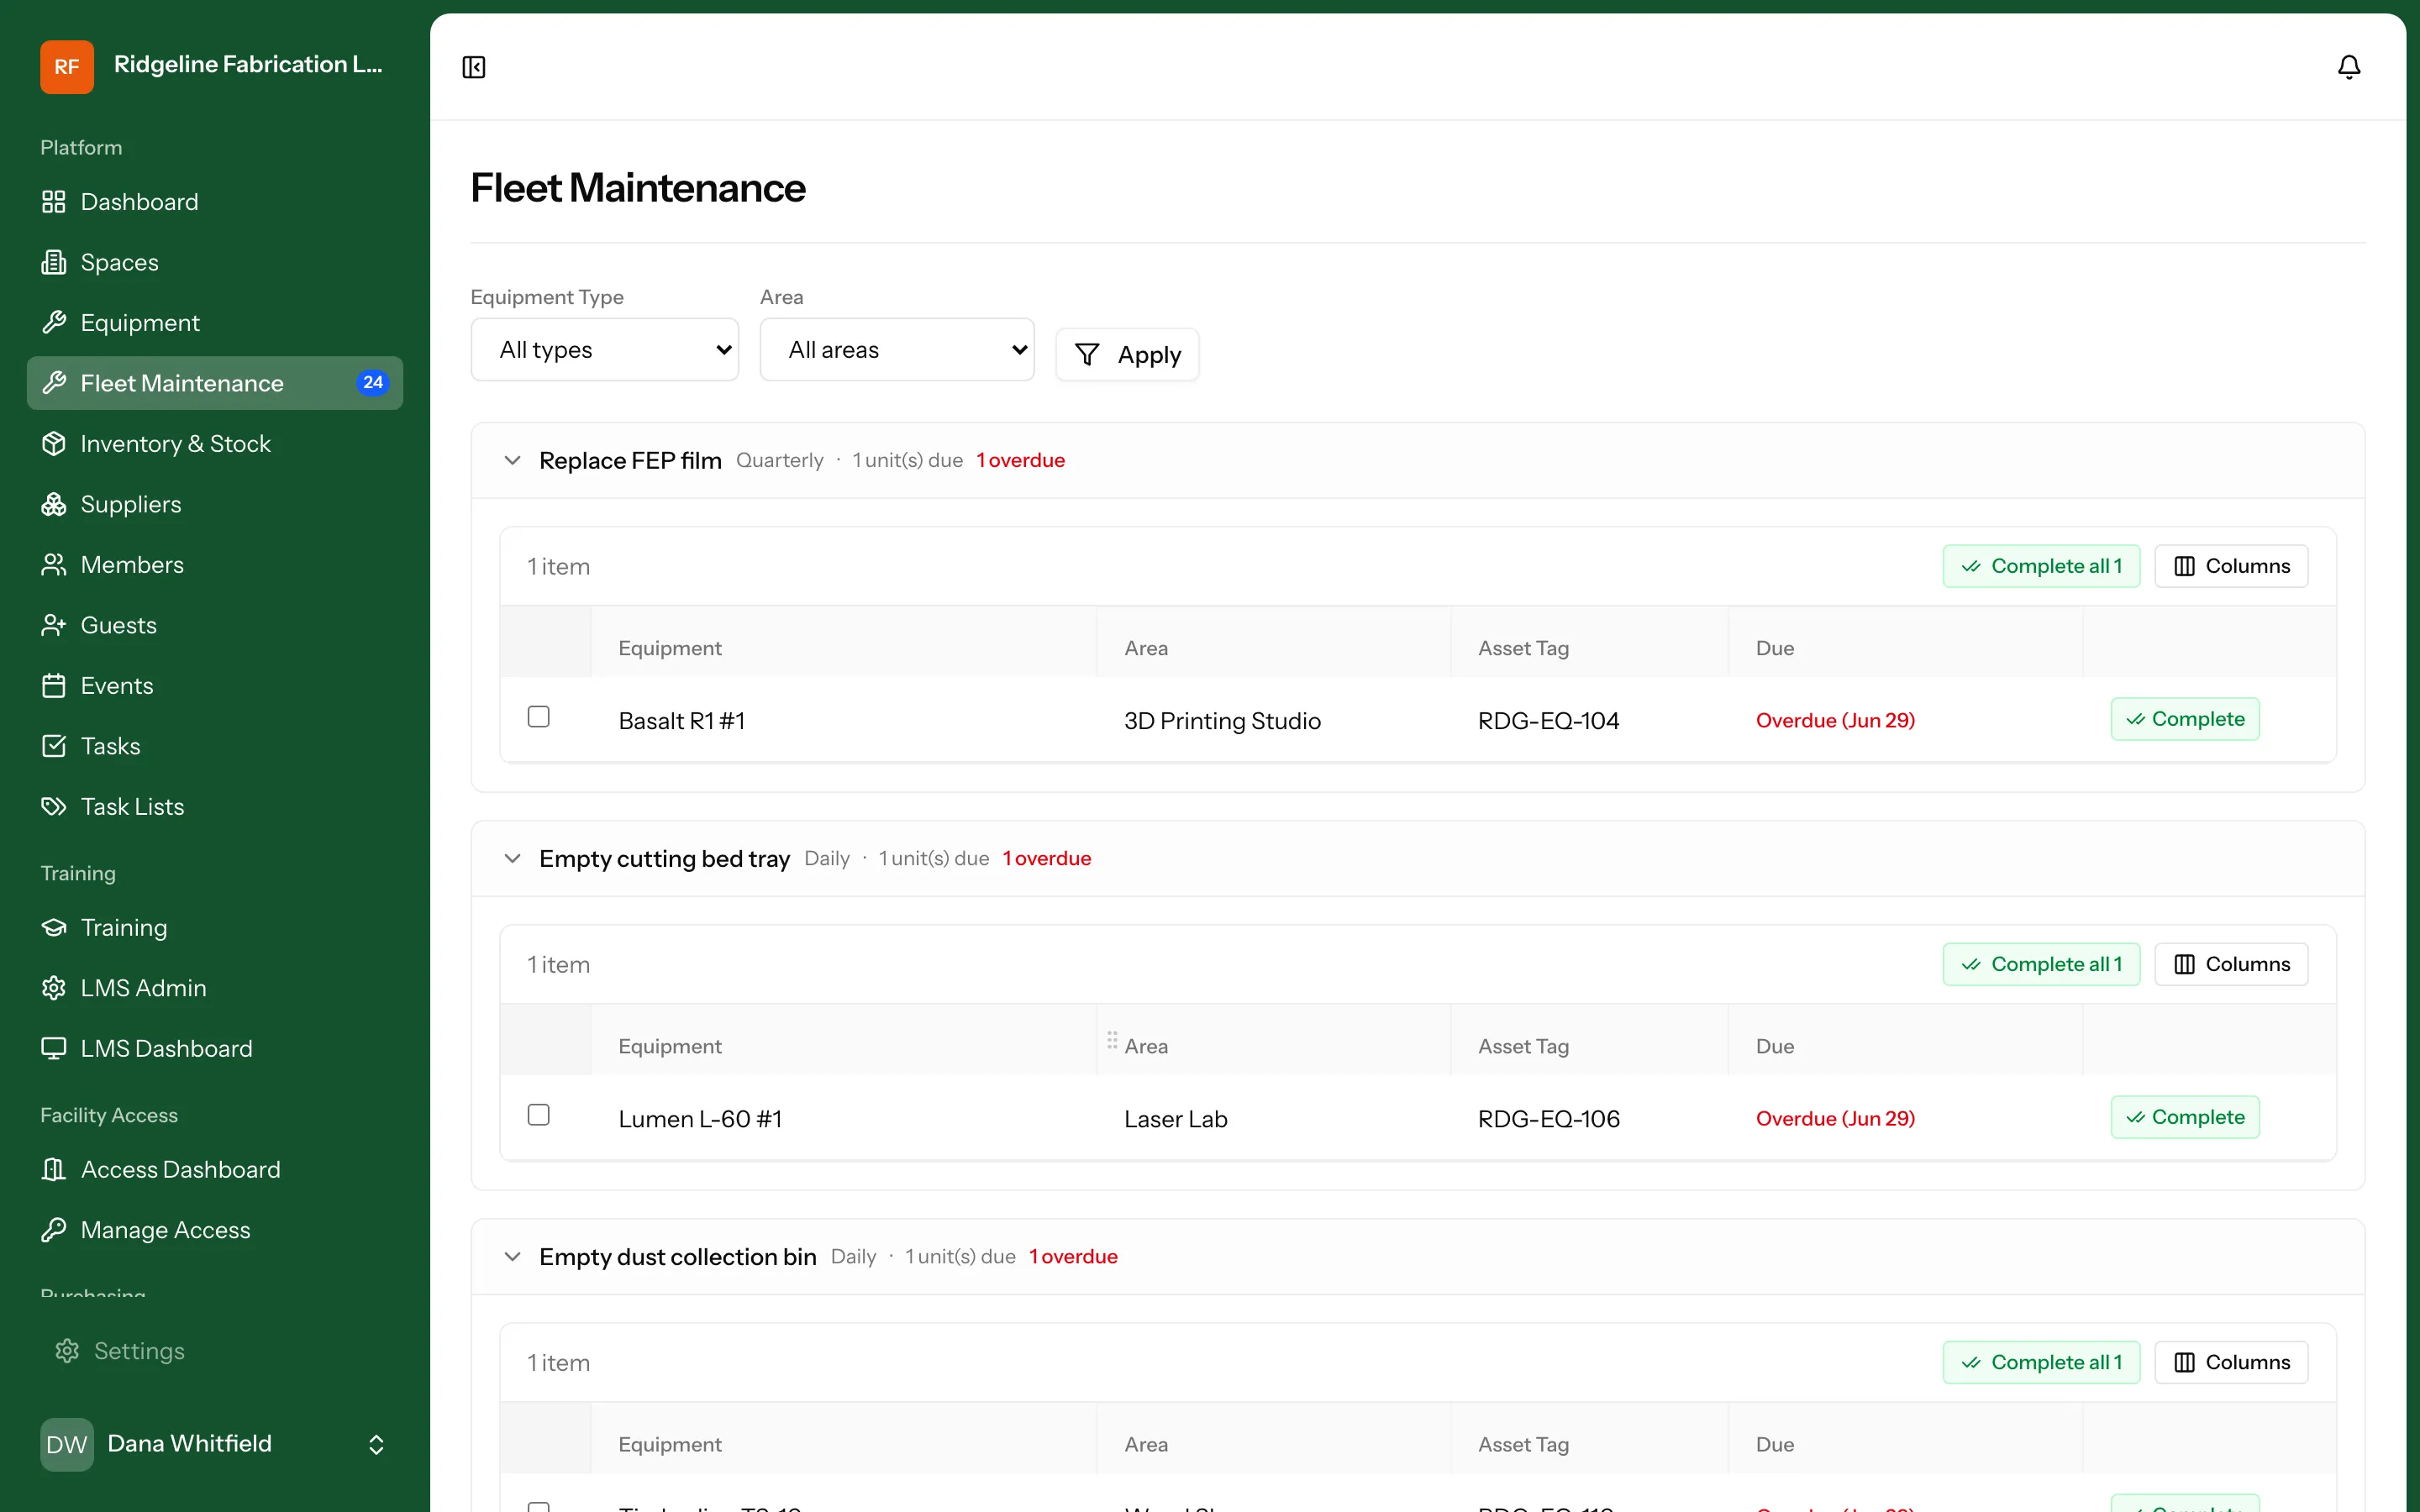The height and width of the screenshot is (1512, 2420).
Task: Click the DW user avatar
Action: 67,1444
